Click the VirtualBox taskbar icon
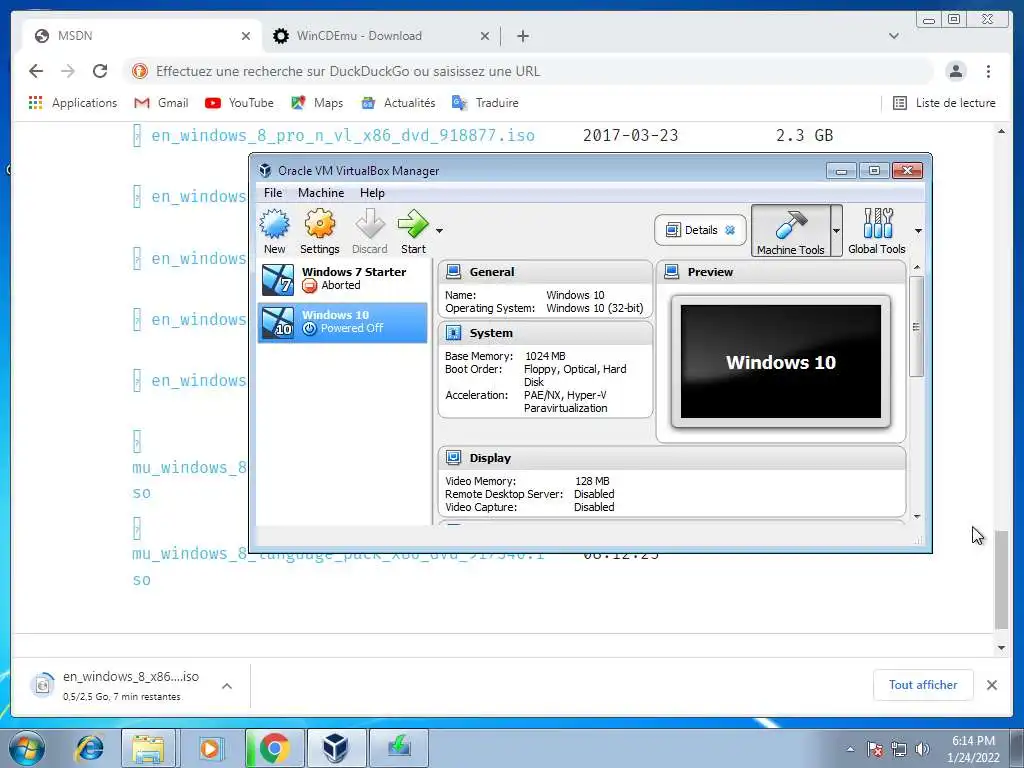 [x=336, y=748]
